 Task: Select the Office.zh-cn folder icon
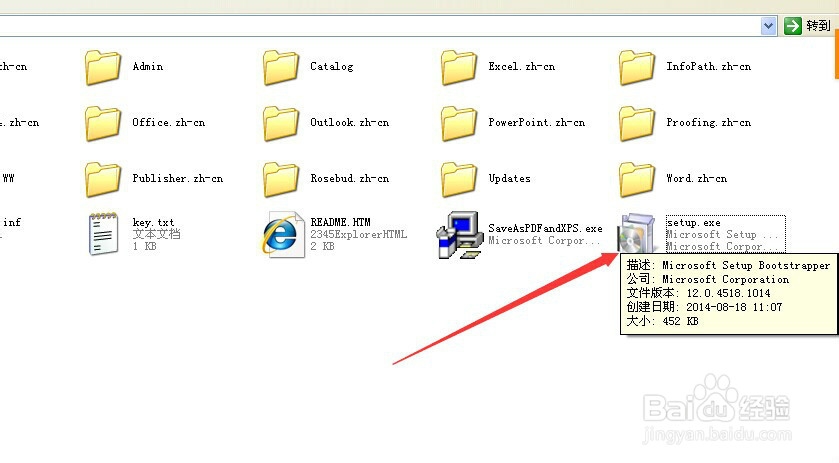102,124
